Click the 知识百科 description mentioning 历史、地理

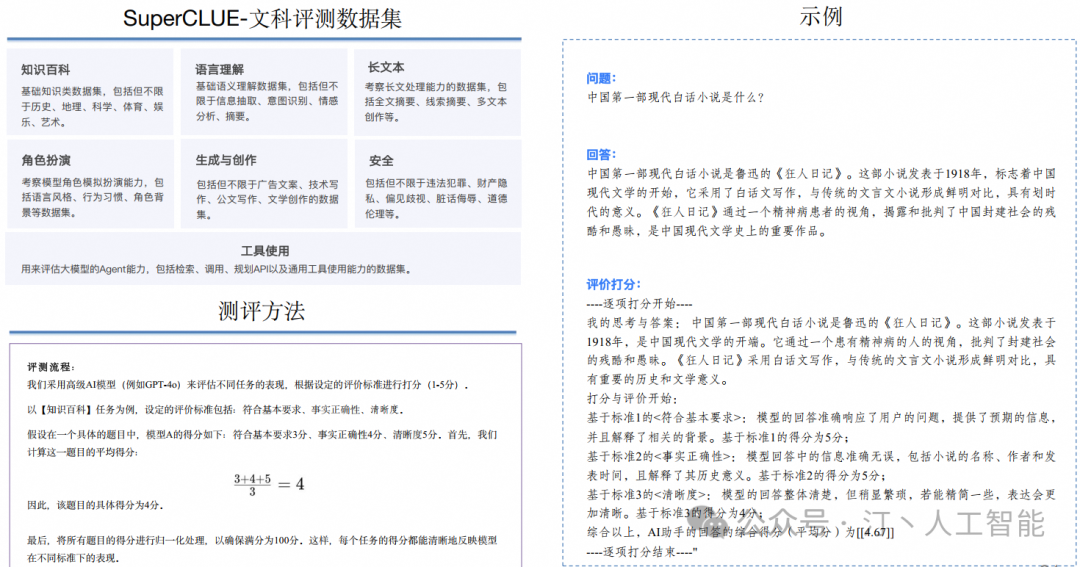[x=92, y=106]
